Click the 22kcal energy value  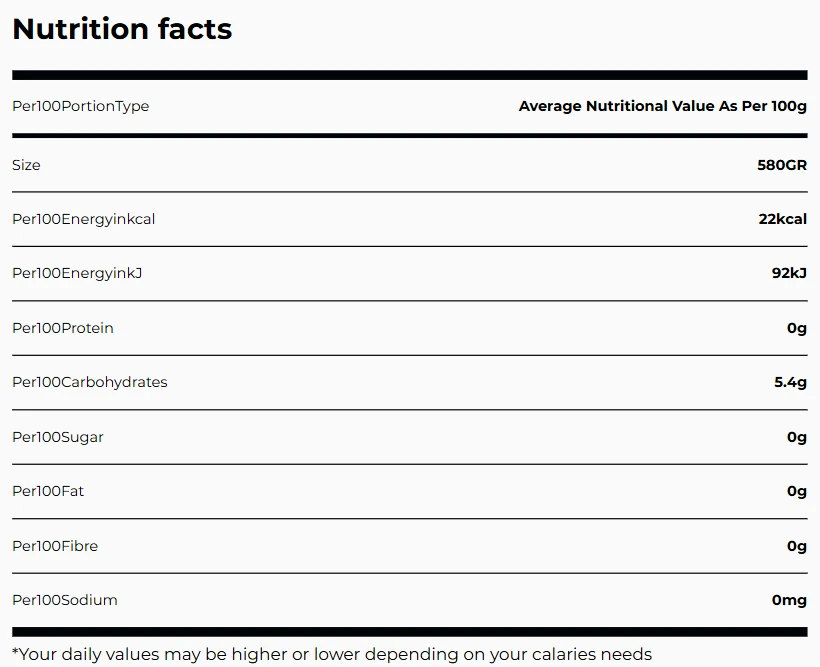click(782, 219)
